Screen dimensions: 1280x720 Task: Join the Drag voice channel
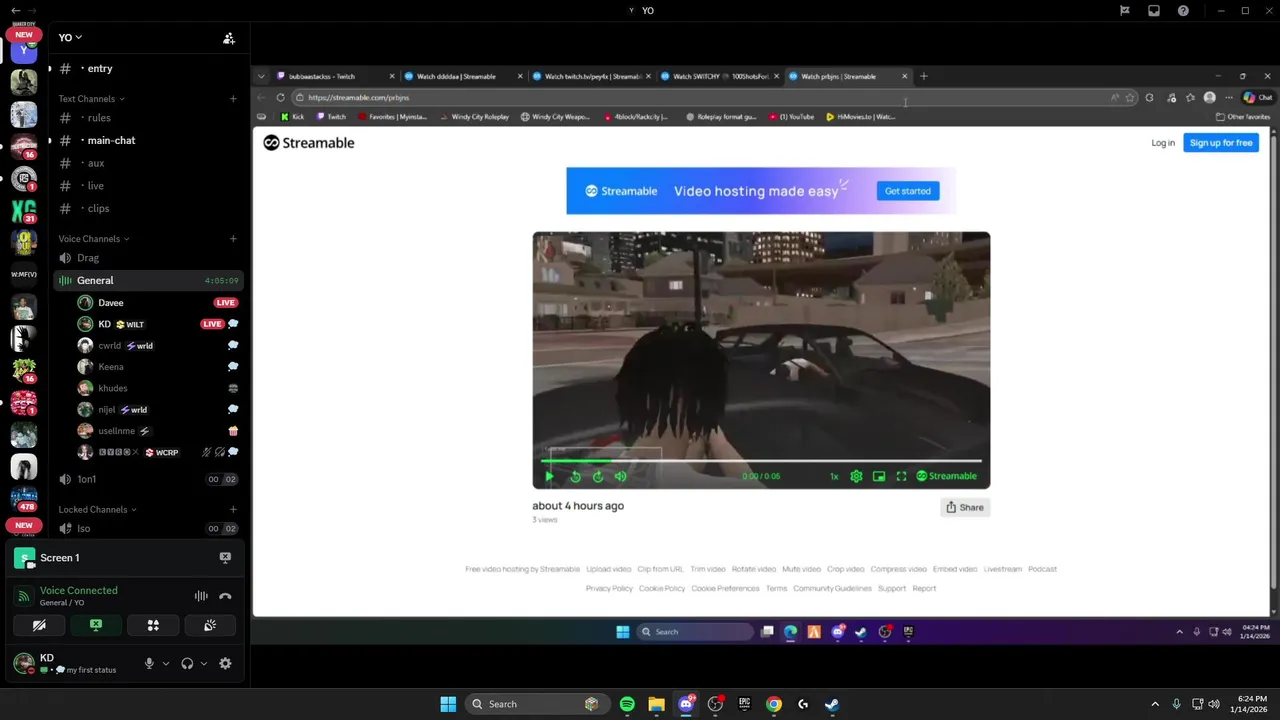pos(148,258)
